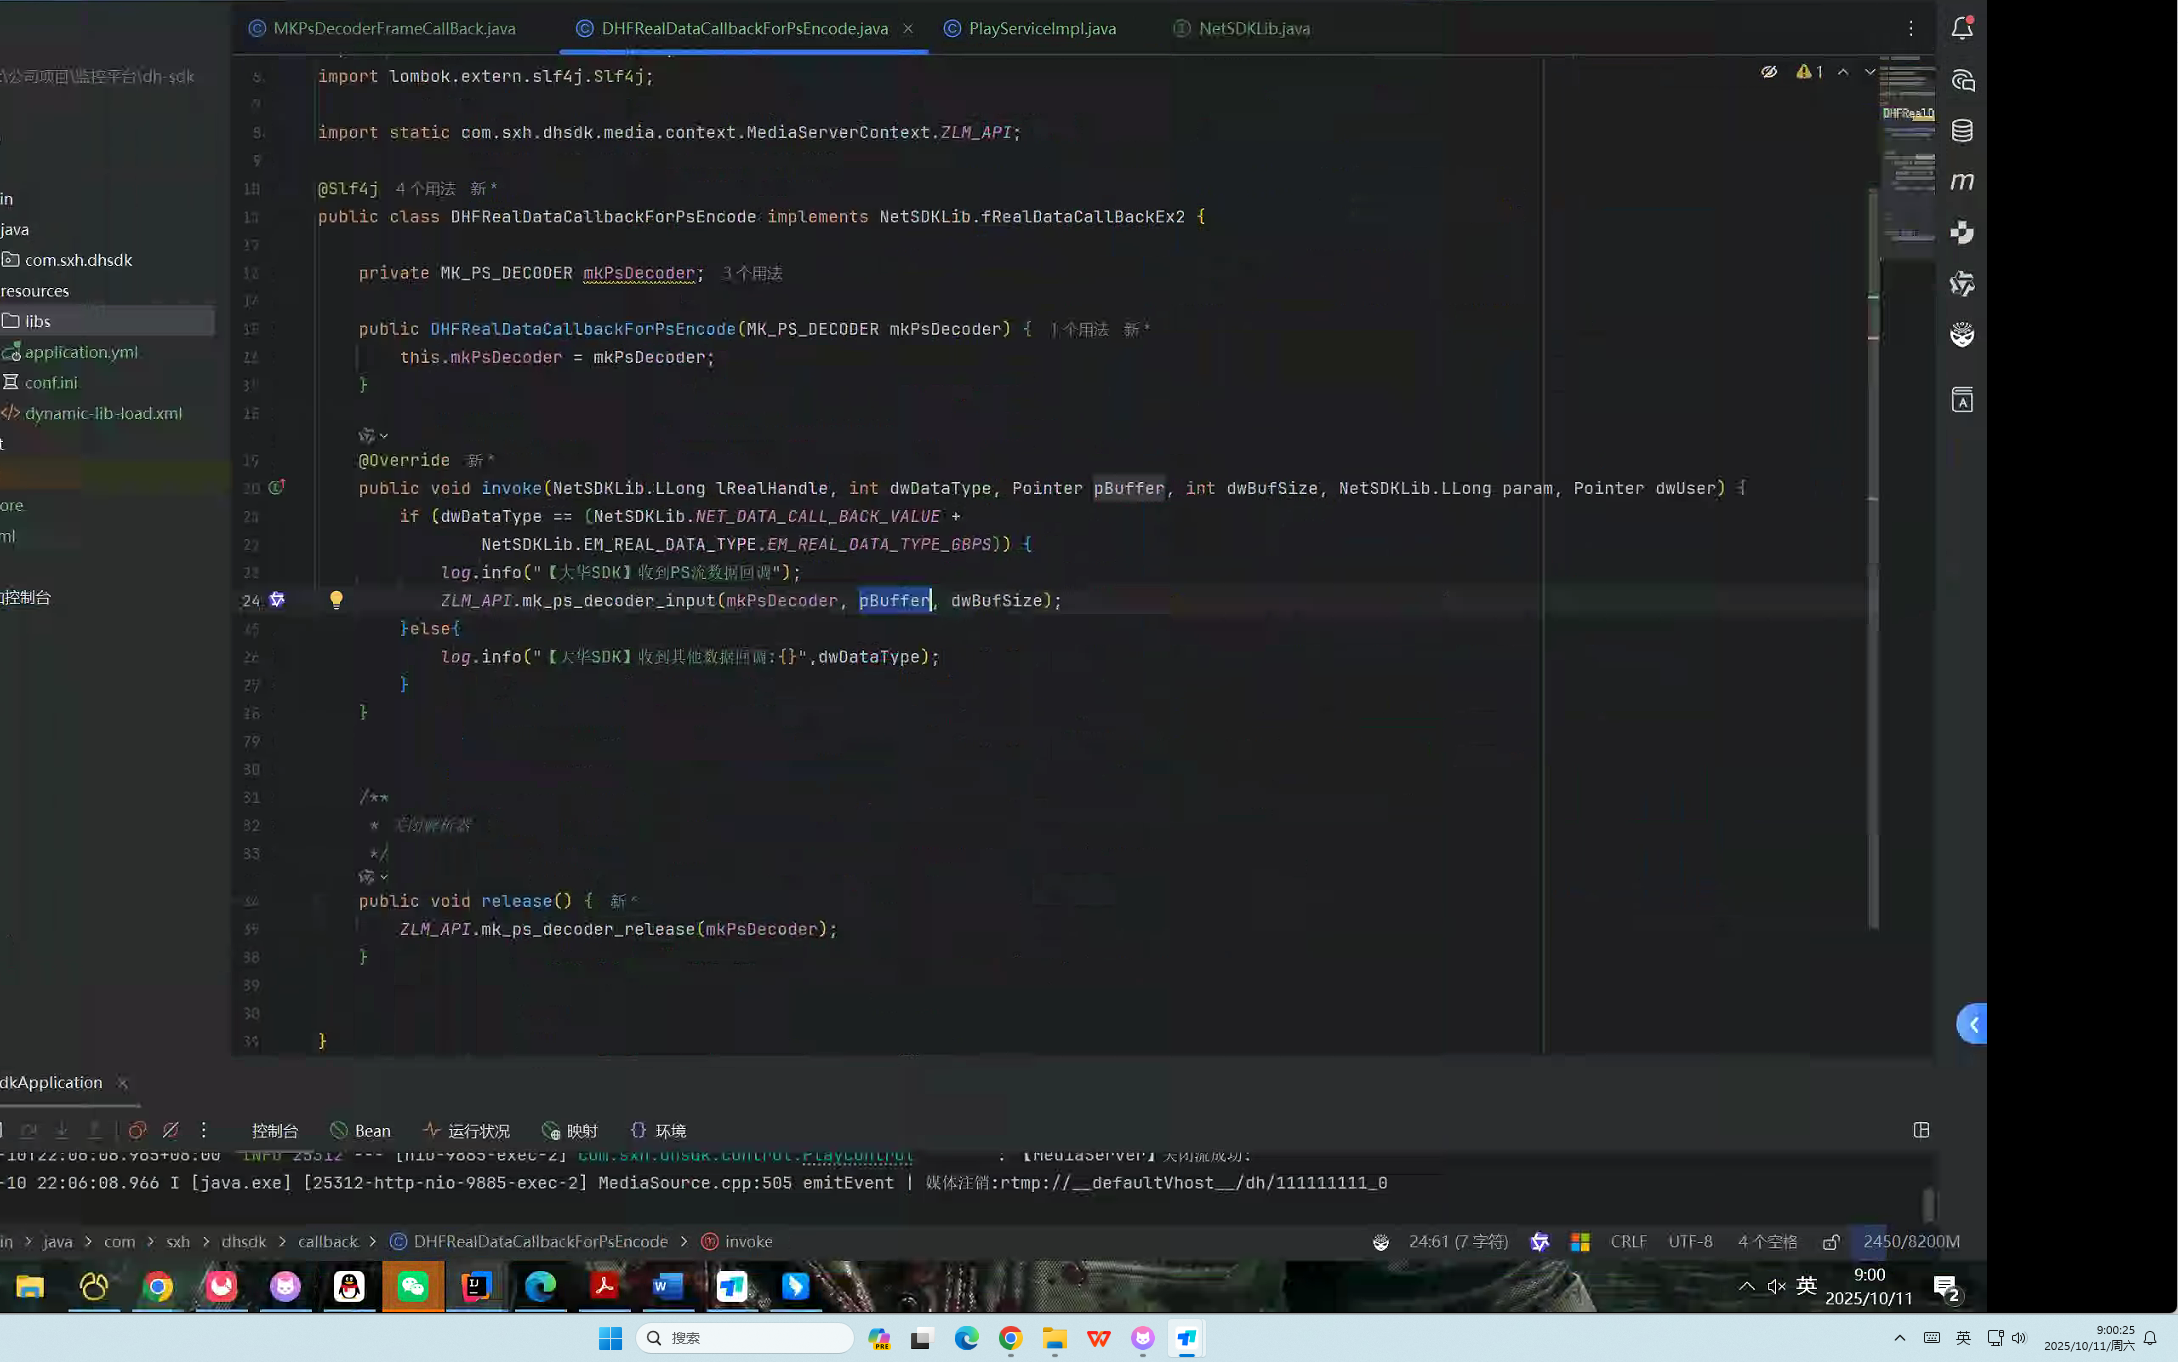Open the notifications bell panel

[1962, 28]
